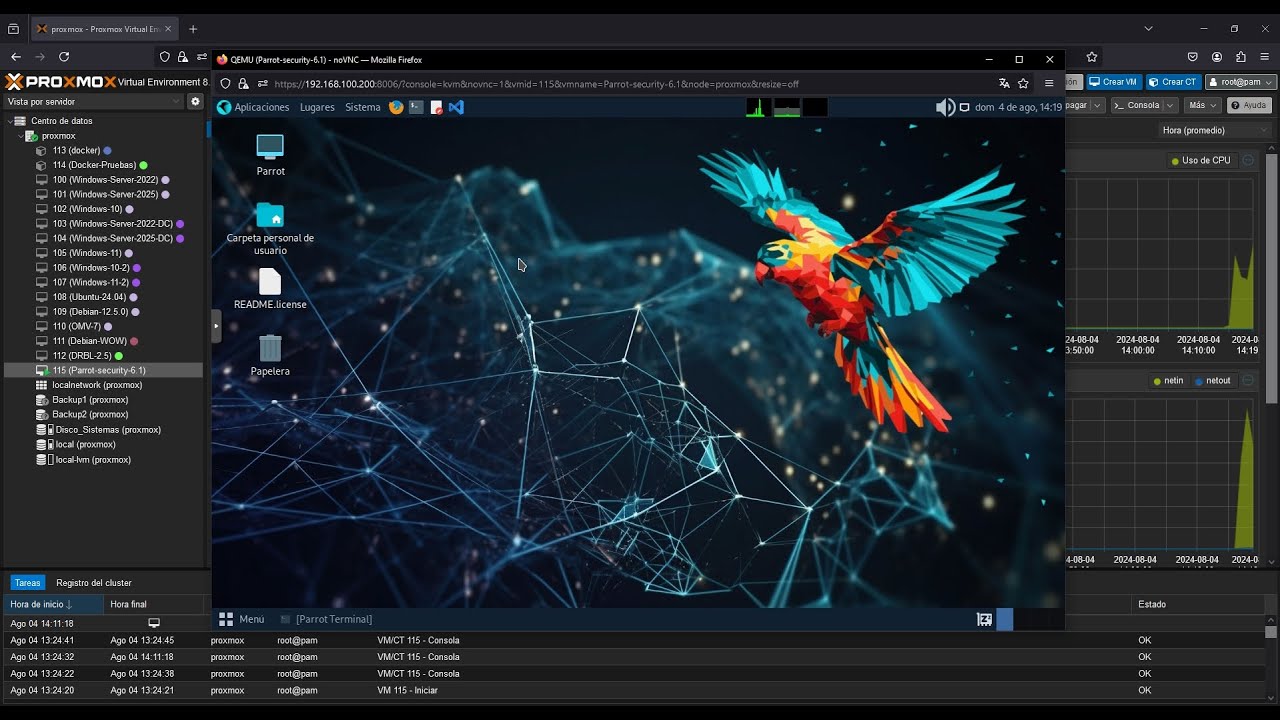Sort by Hora de inicio column header
The width and height of the screenshot is (1280, 720).
53,604
